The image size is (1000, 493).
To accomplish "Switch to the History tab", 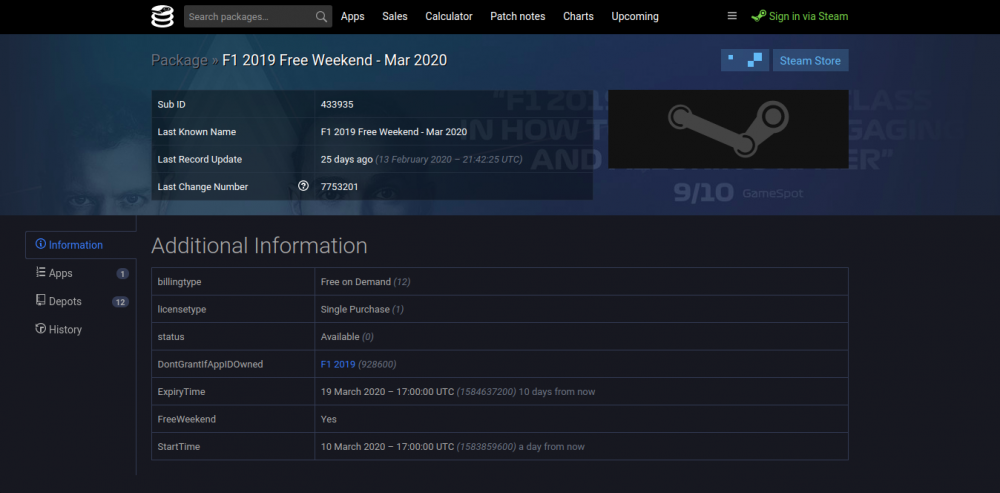I will (65, 330).
